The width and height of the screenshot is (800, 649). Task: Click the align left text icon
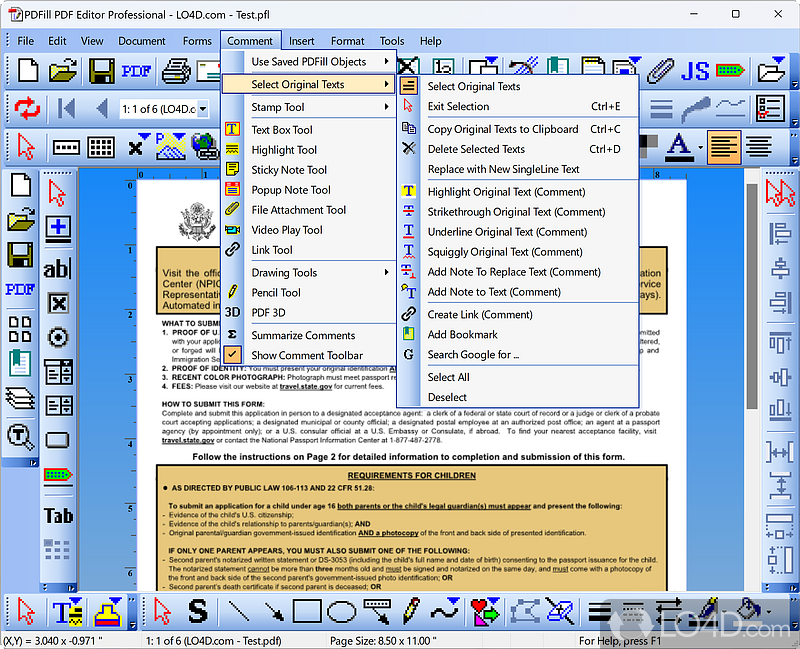[723, 147]
